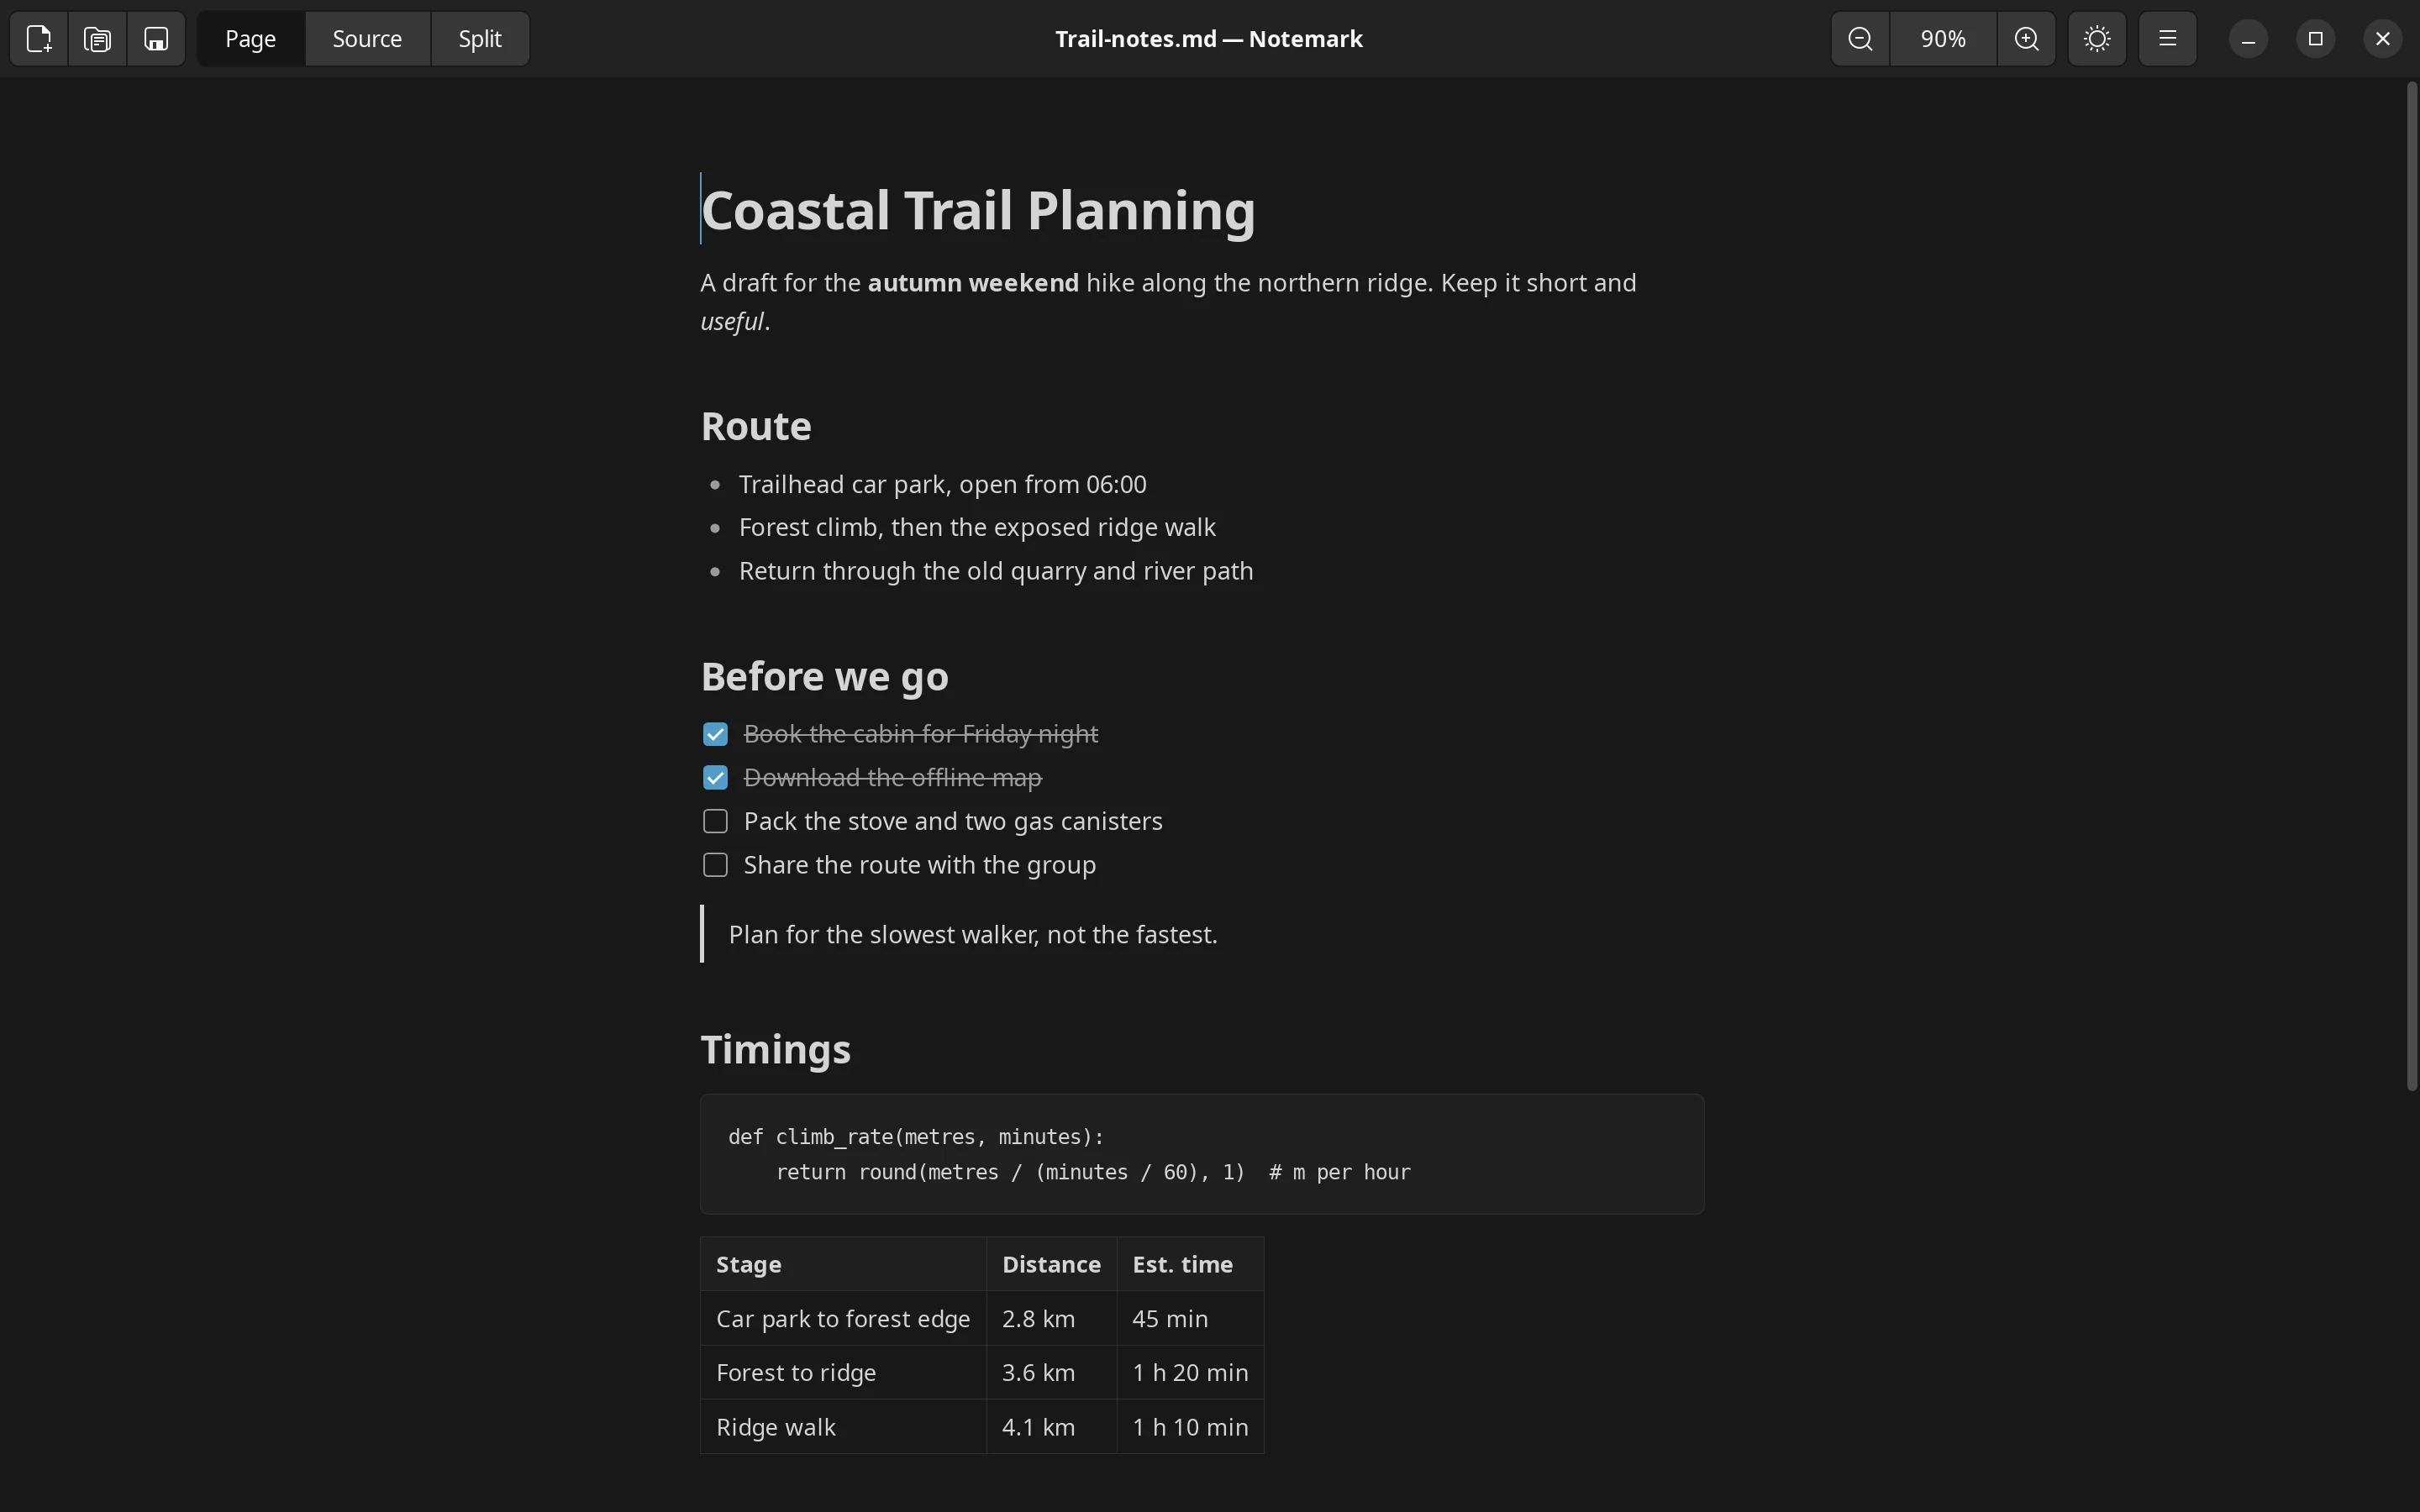Click the 'Before we go' heading
Screen dimensions: 2420x1512
coord(825,677)
